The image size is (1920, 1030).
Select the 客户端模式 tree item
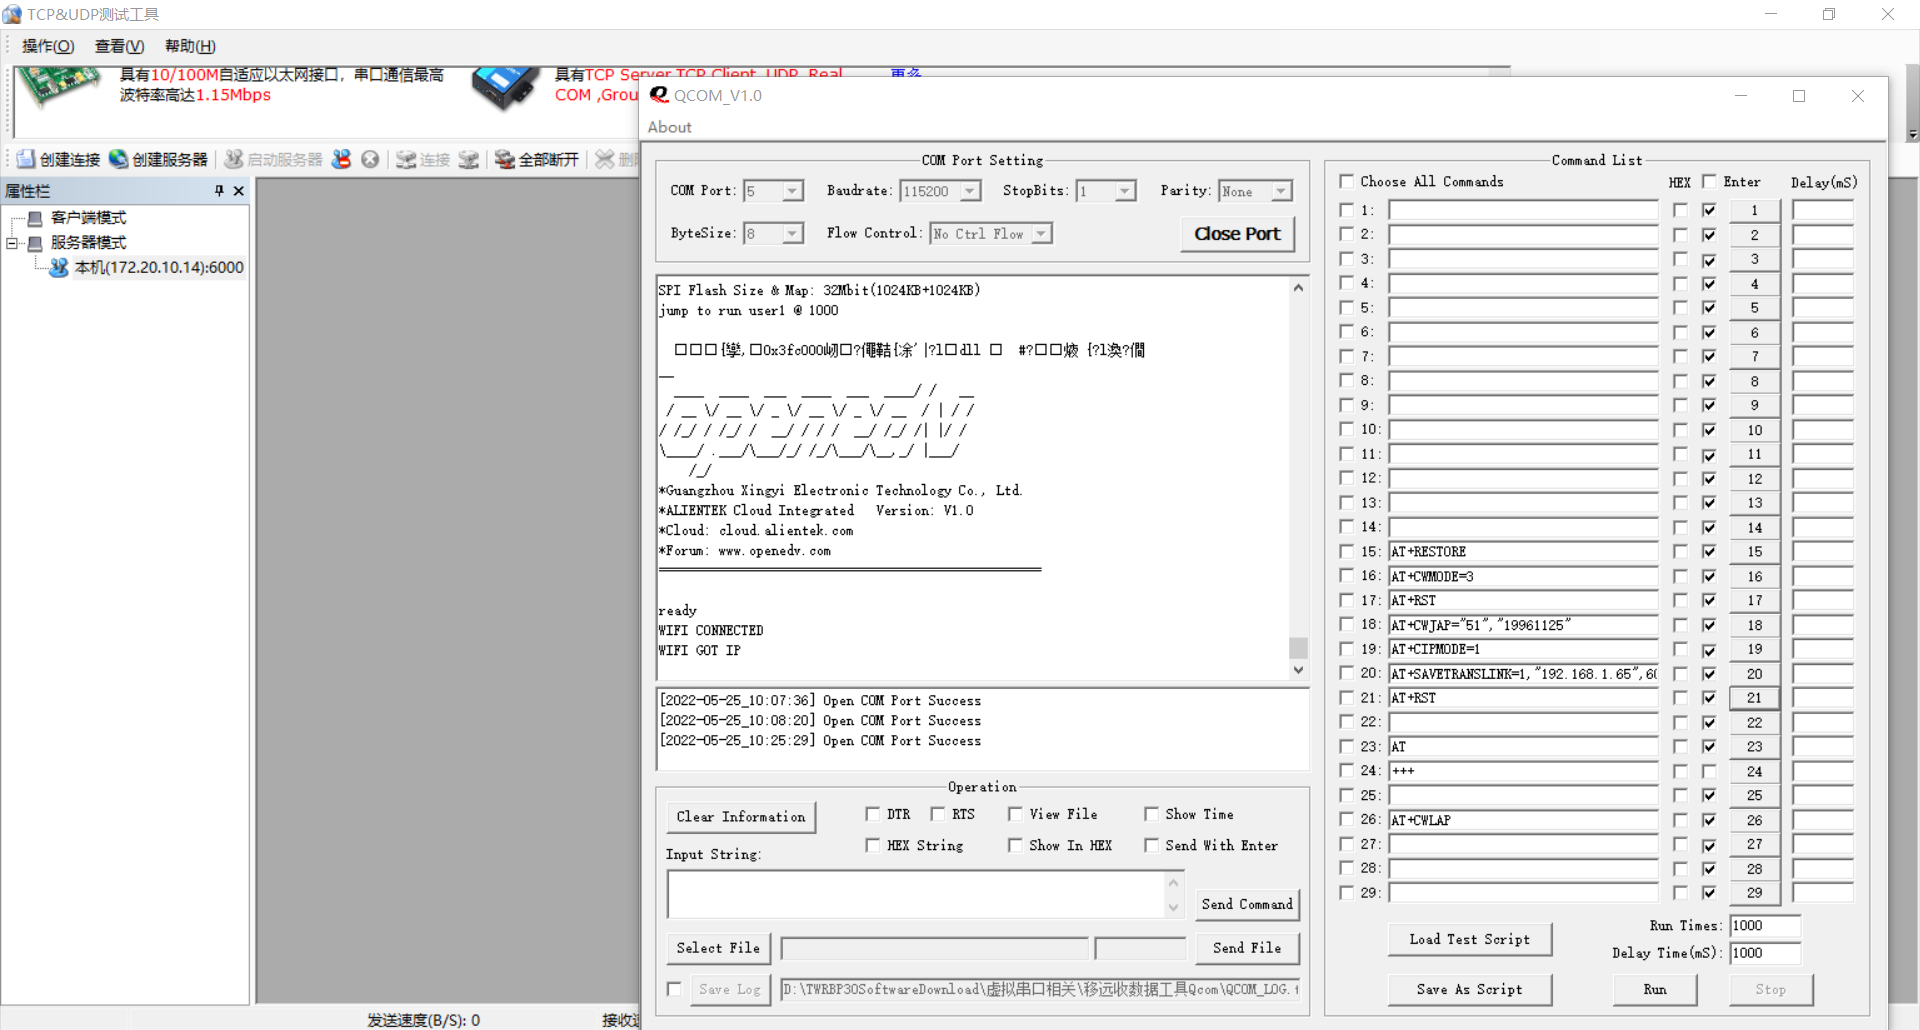tap(88, 218)
